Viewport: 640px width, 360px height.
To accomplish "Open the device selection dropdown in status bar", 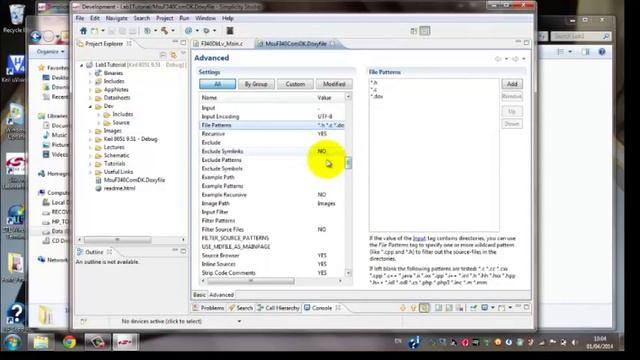I will (x=239, y=321).
